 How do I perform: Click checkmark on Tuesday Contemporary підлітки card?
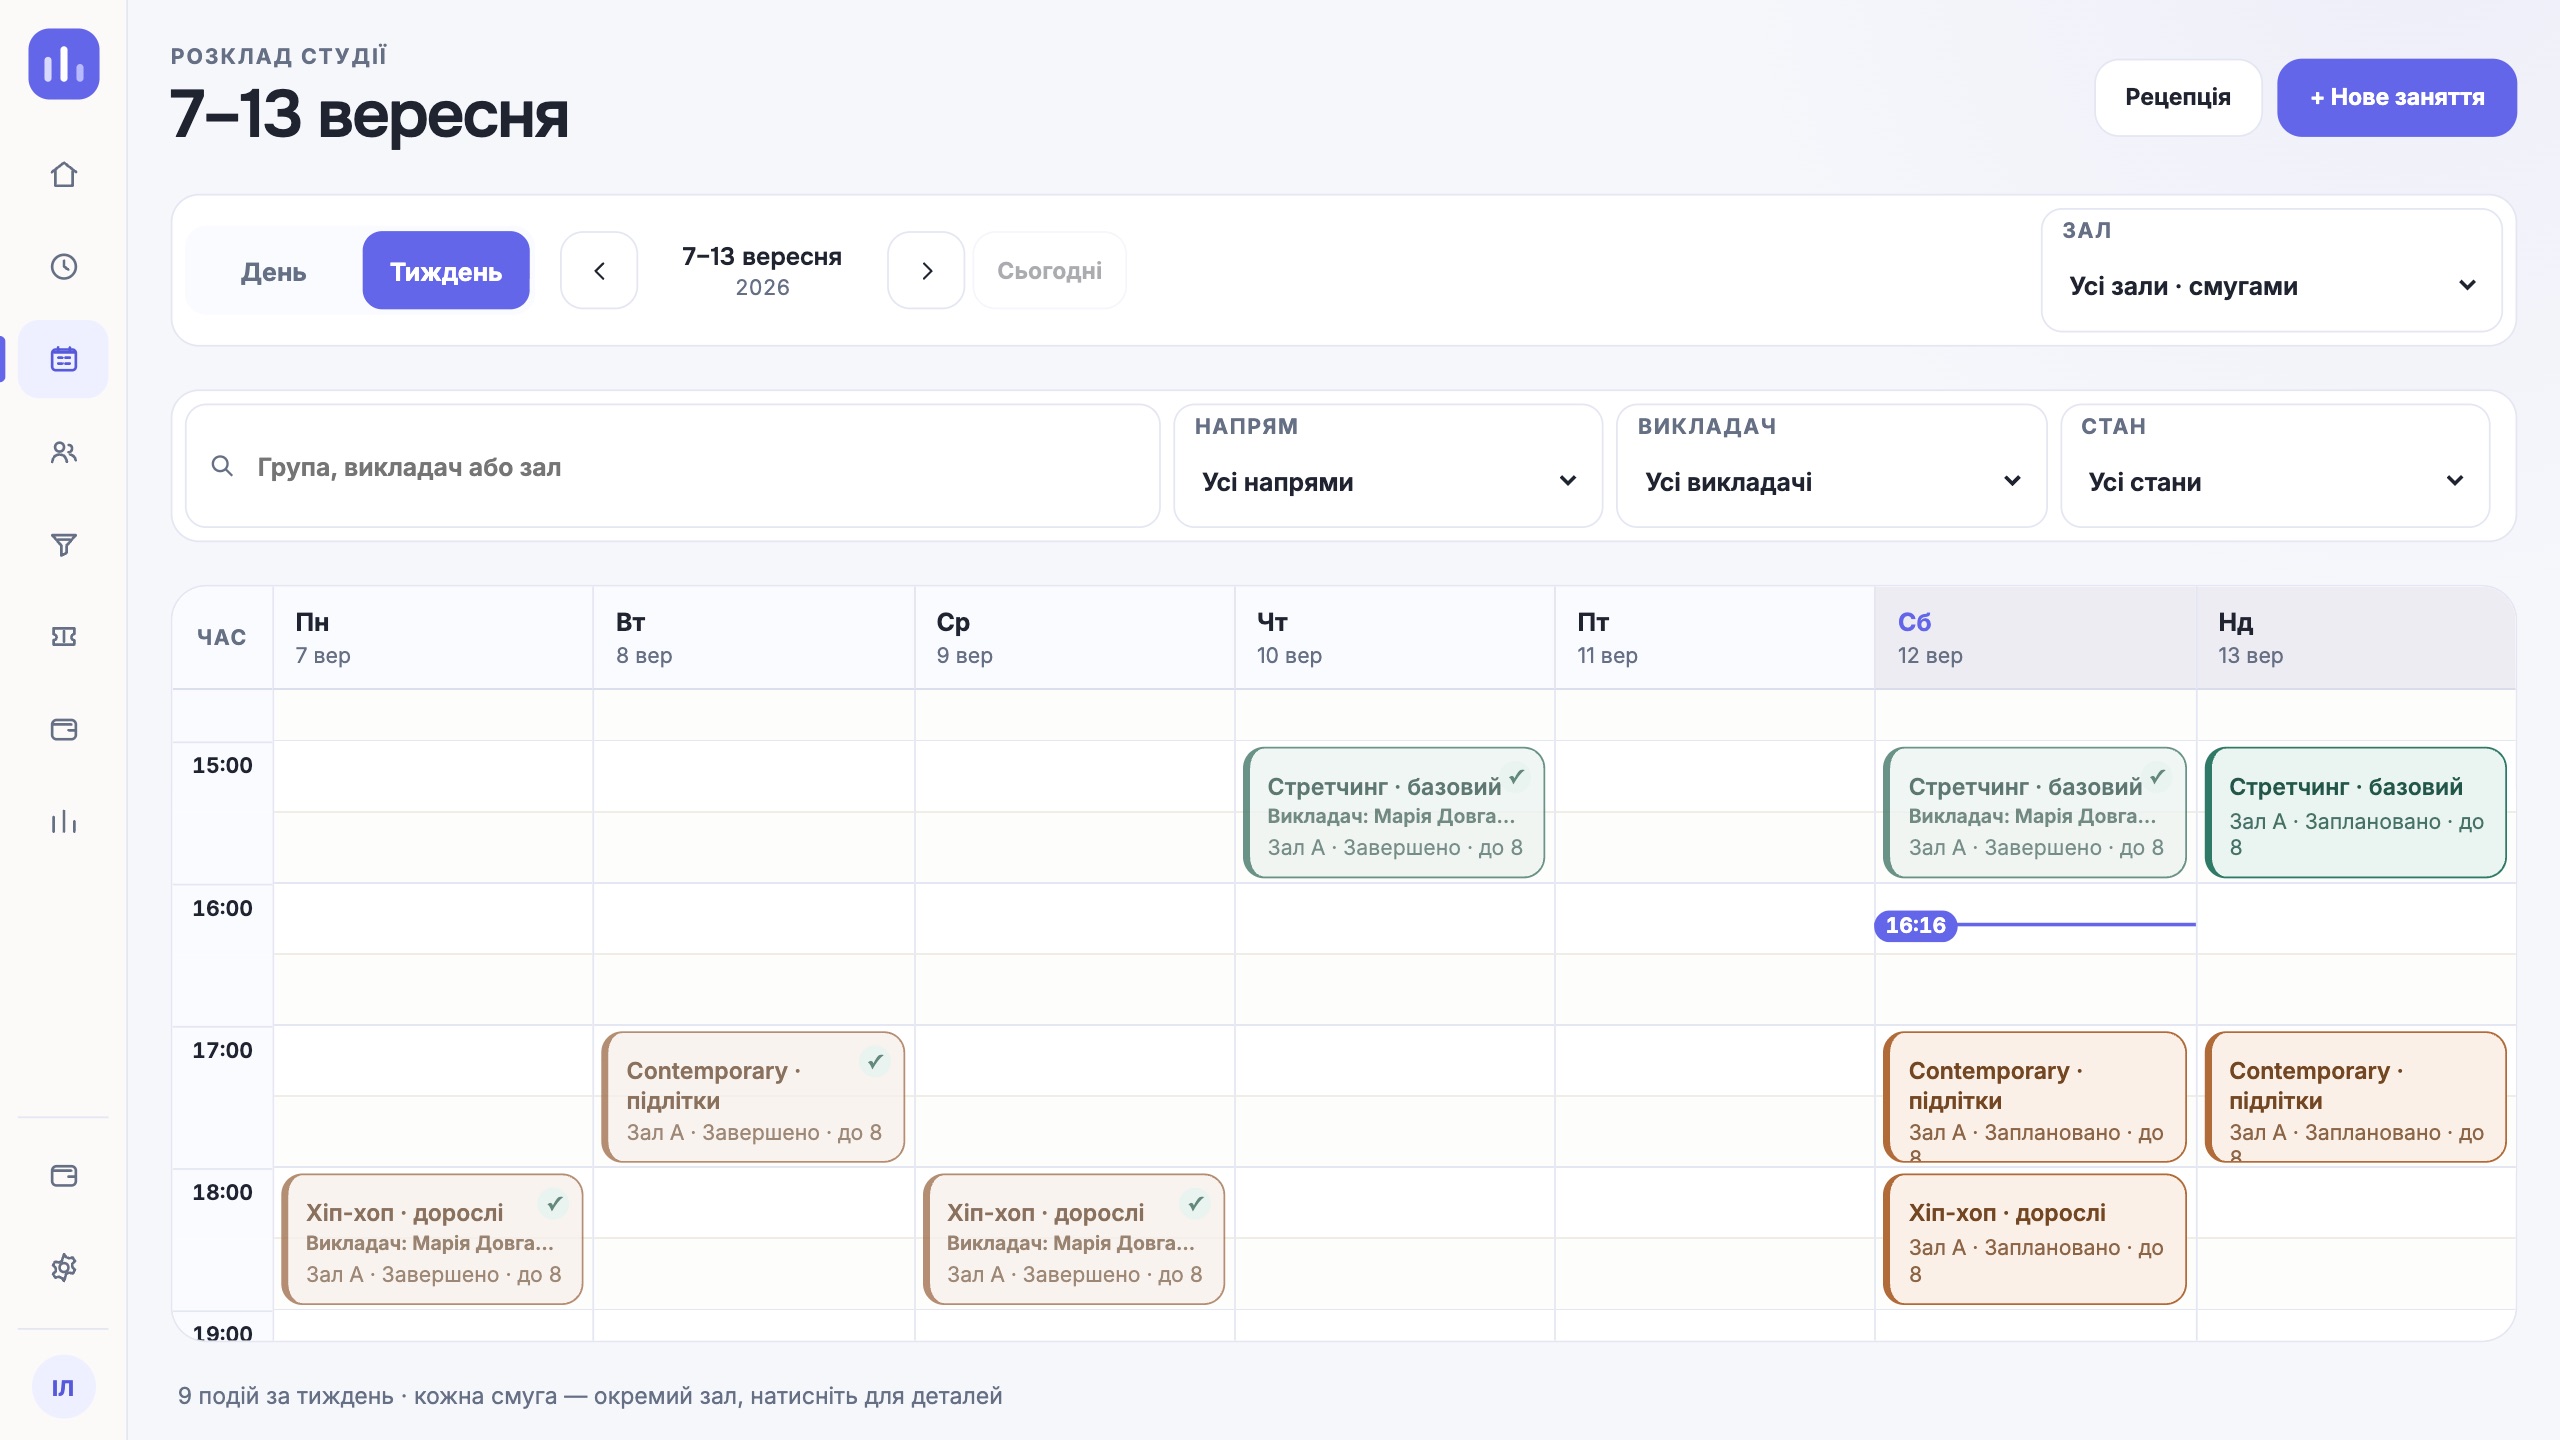(875, 1062)
